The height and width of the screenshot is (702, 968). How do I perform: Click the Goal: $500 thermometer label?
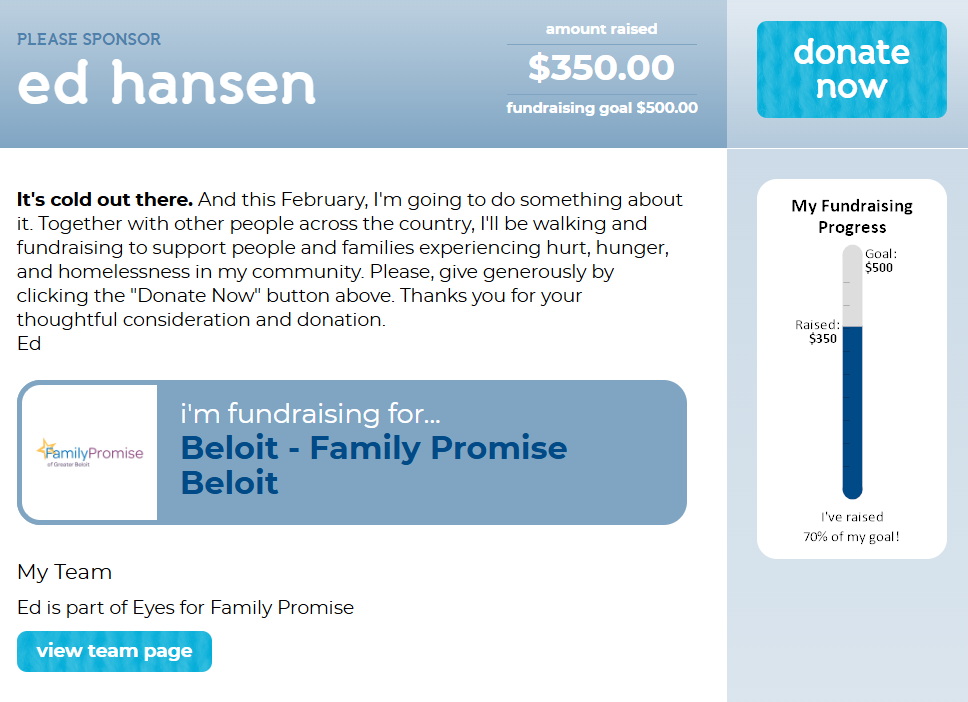click(x=880, y=261)
